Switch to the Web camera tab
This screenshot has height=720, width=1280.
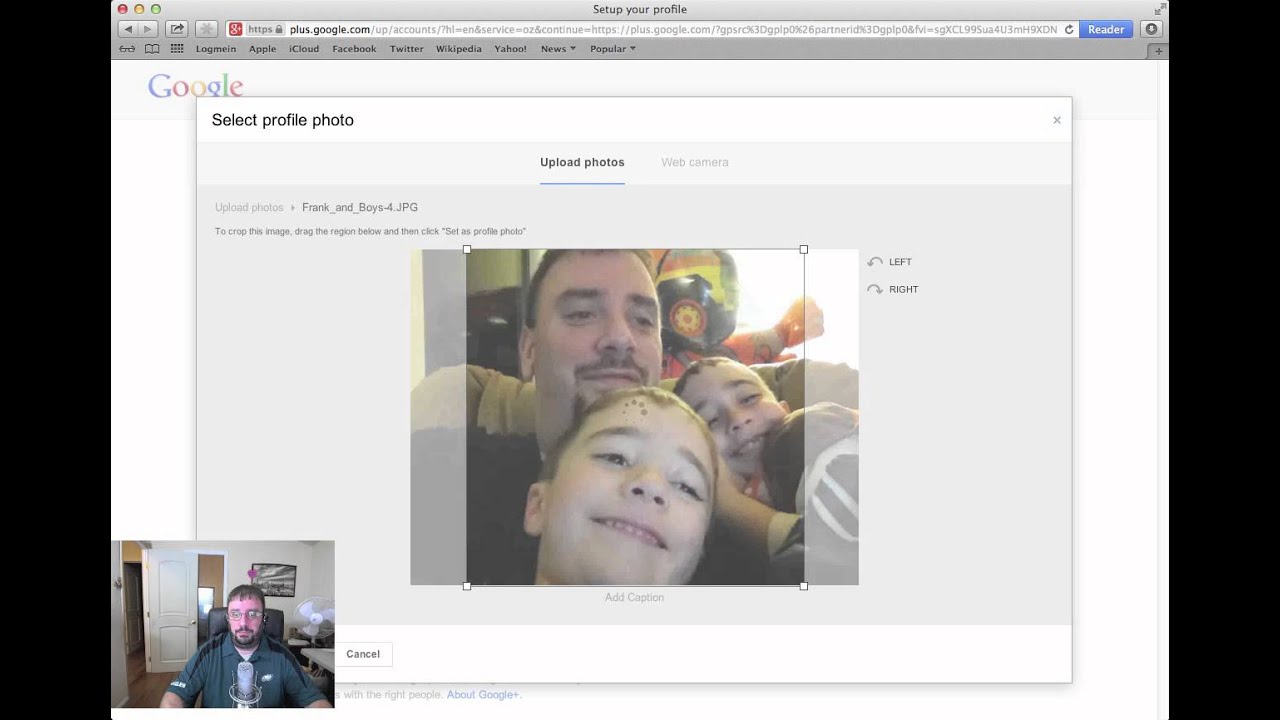pos(695,162)
